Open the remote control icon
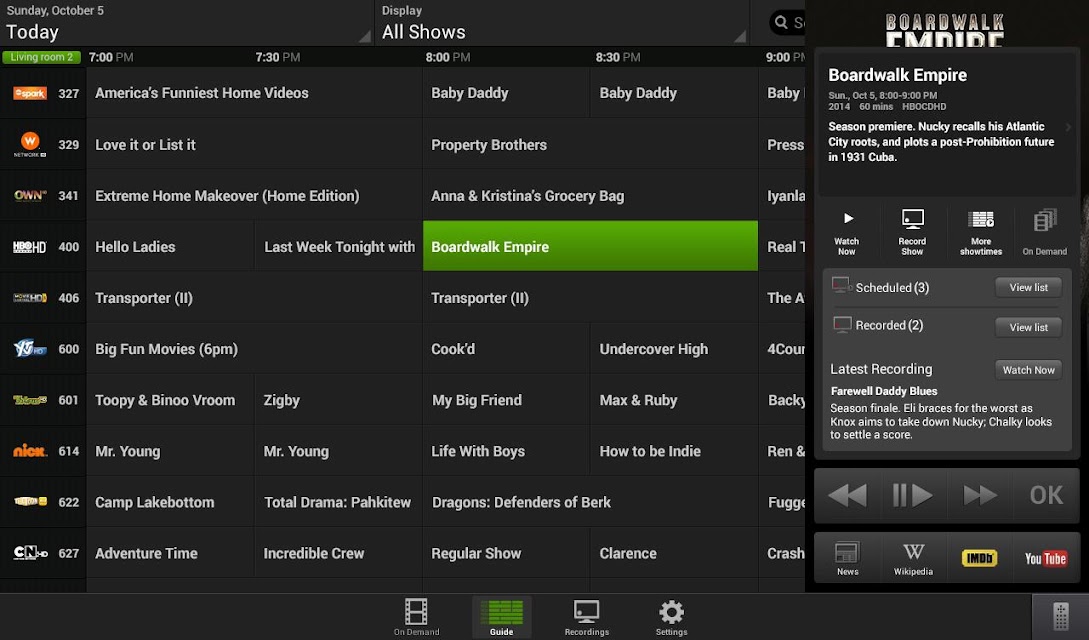 pyautogui.click(x=1061, y=616)
